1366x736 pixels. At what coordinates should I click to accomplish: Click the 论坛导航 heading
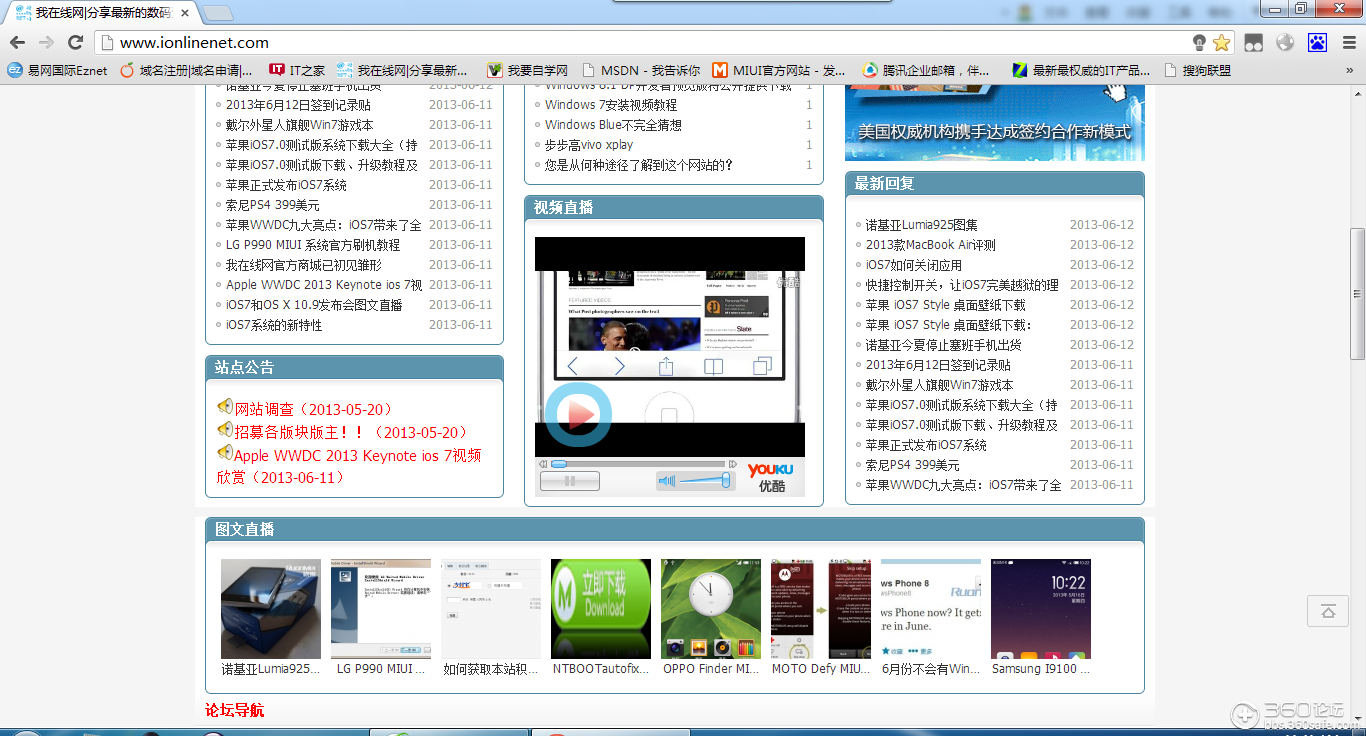click(x=235, y=710)
